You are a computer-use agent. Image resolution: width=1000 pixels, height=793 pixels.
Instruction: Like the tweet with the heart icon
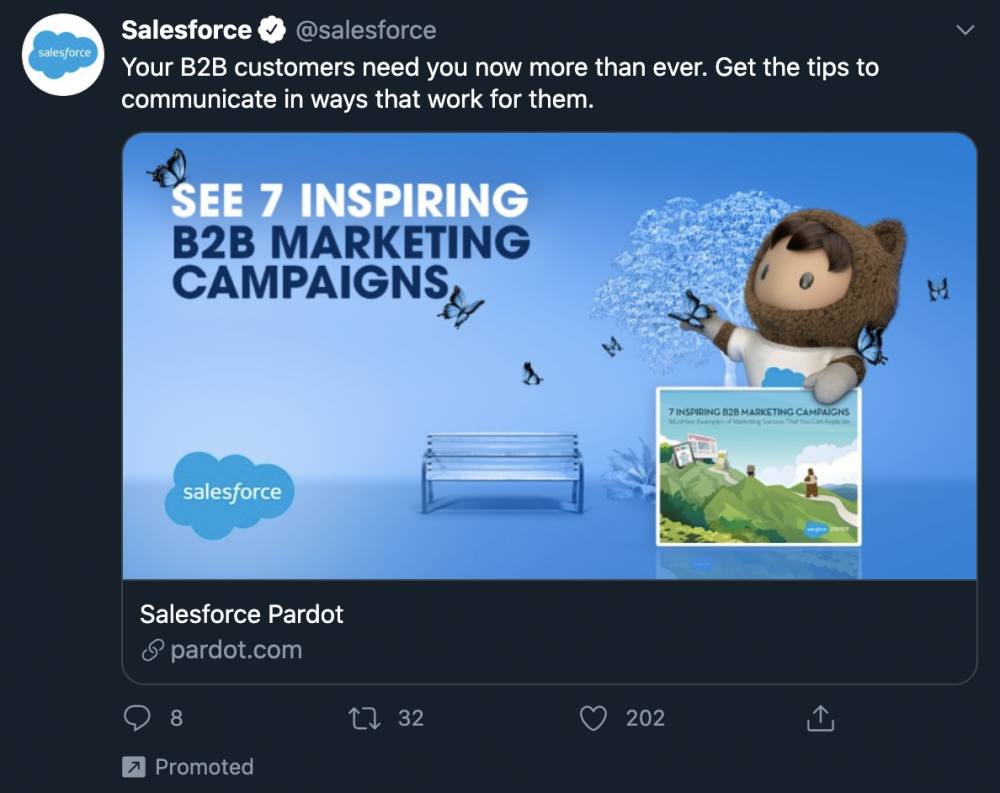tap(594, 718)
